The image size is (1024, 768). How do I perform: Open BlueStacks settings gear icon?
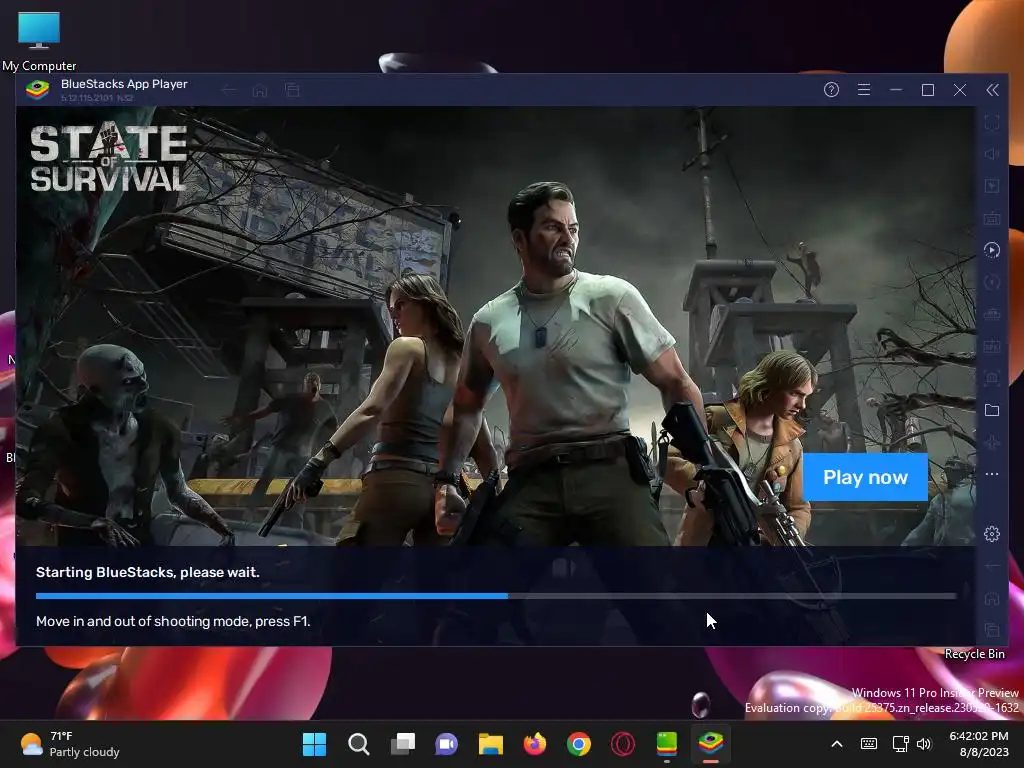pos(991,534)
